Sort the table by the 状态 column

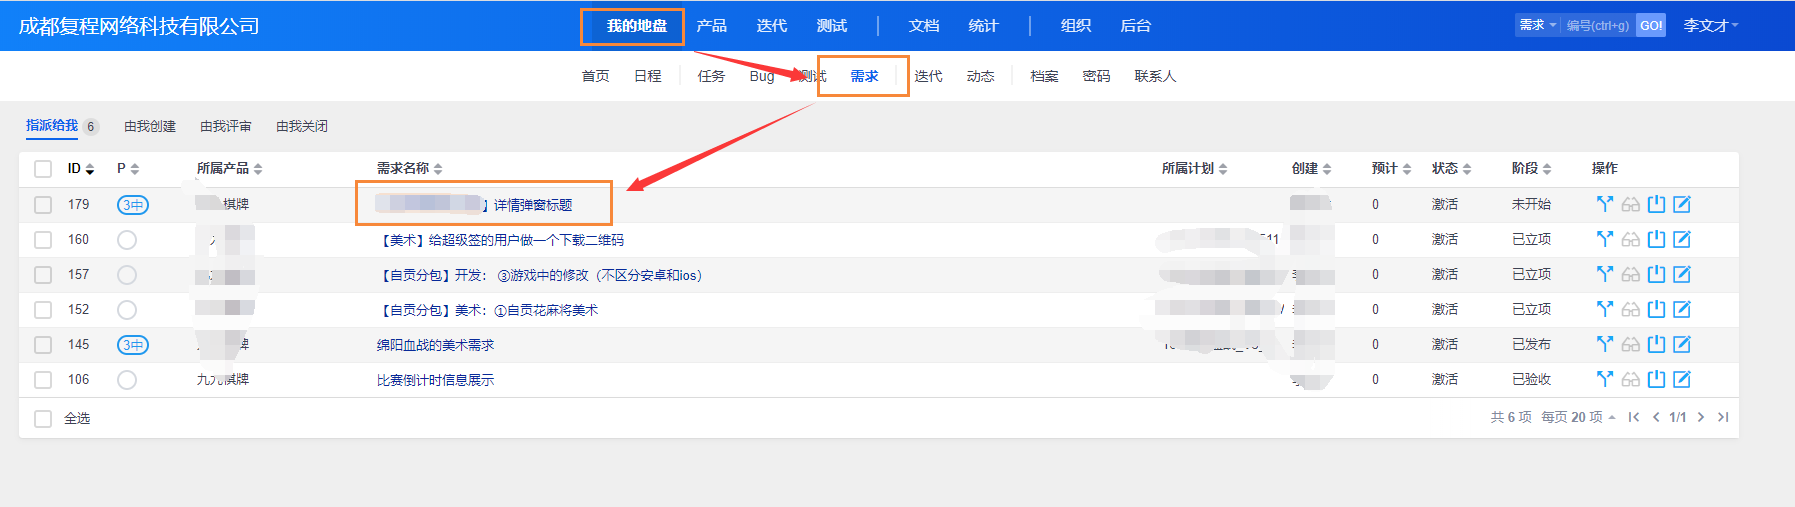click(x=1451, y=168)
